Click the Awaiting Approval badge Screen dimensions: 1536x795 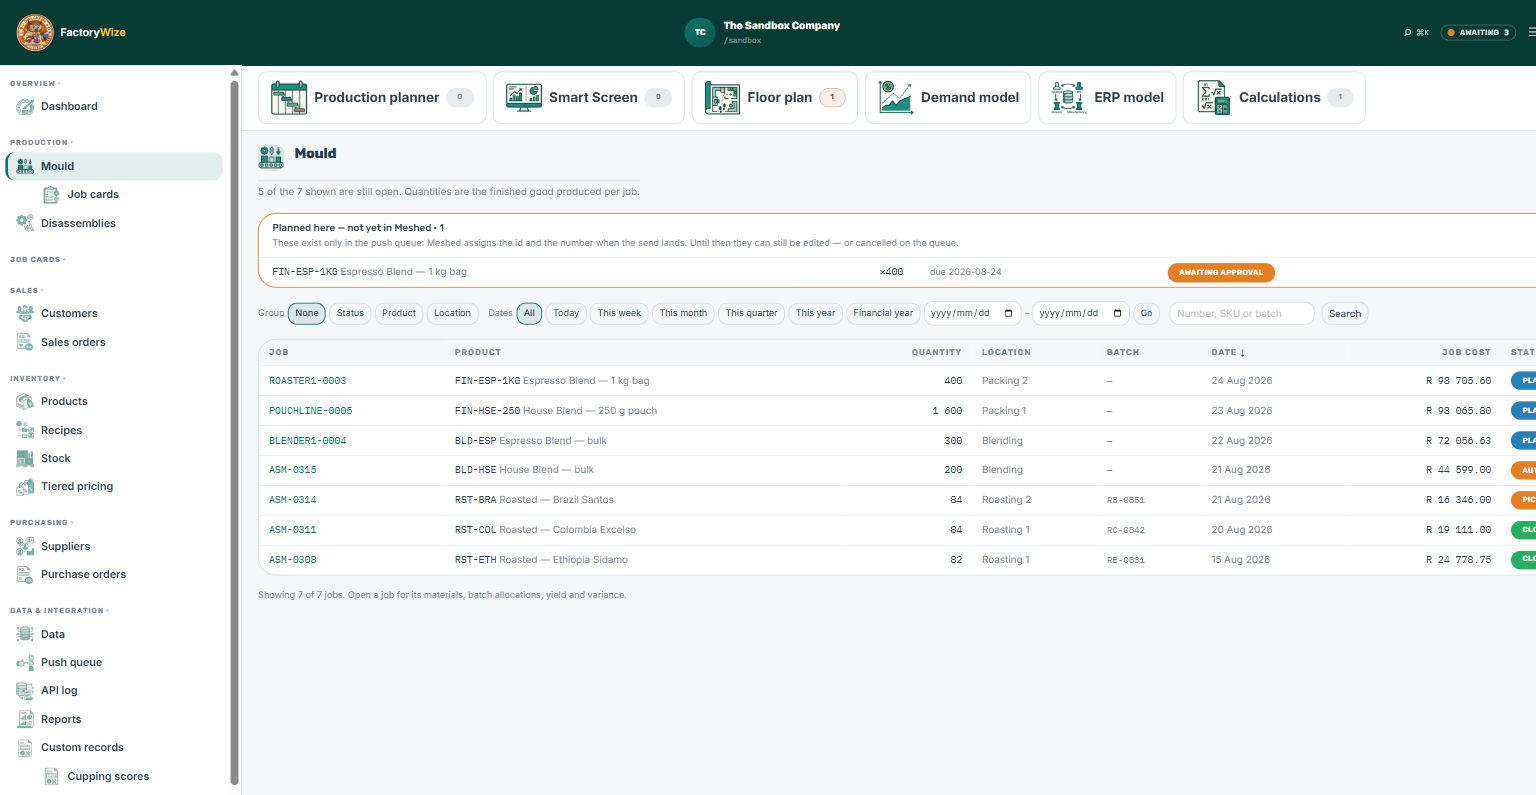point(1221,272)
